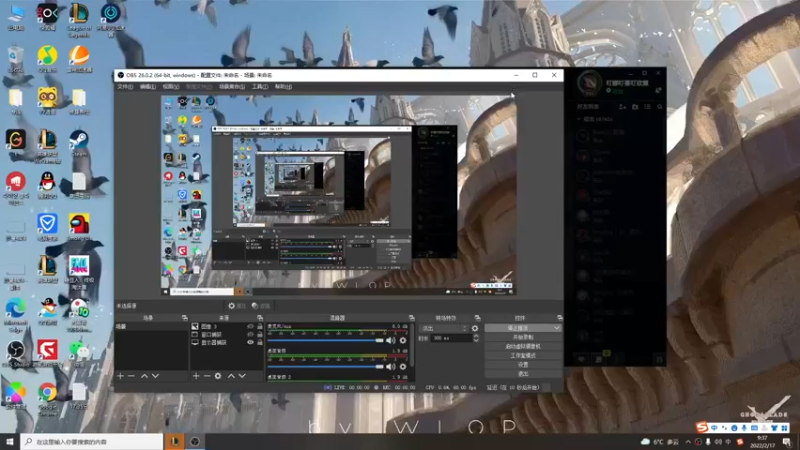The image size is (800, 450).
Task: Remove selected source with the minus icon
Action: tap(207, 376)
